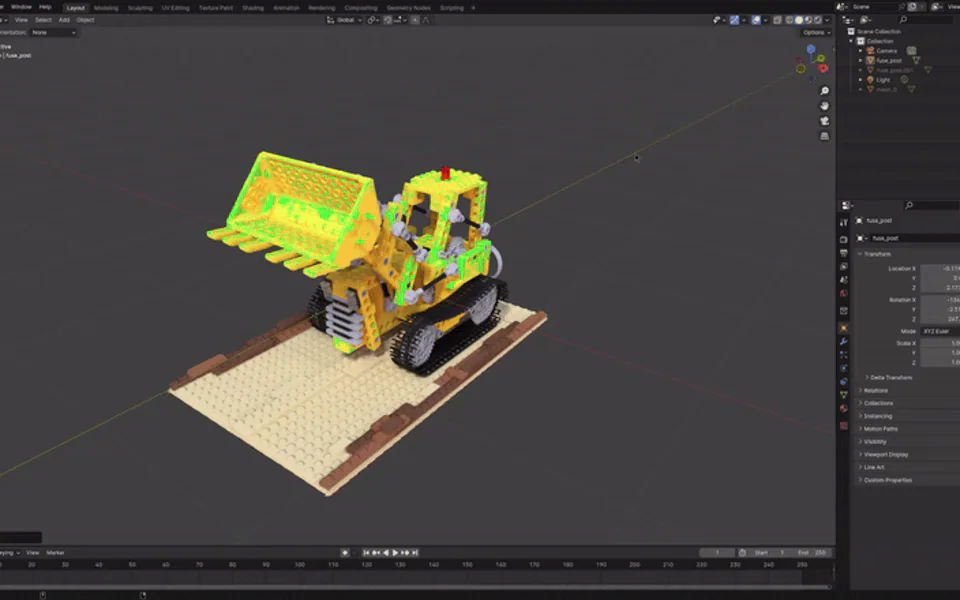Open object types visibility selector
The image size is (960, 600).
click(x=719, y=20)
